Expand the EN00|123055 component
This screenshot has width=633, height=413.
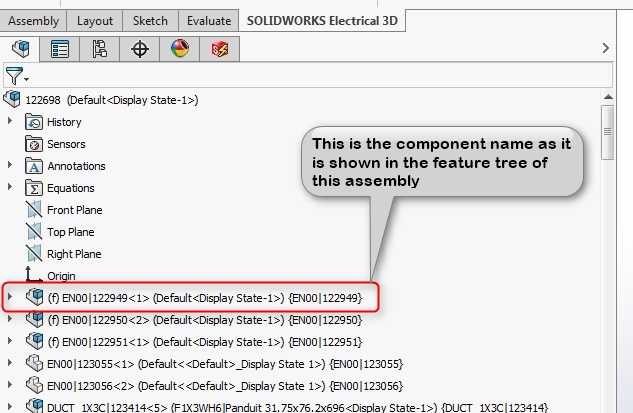click(10, 363)
